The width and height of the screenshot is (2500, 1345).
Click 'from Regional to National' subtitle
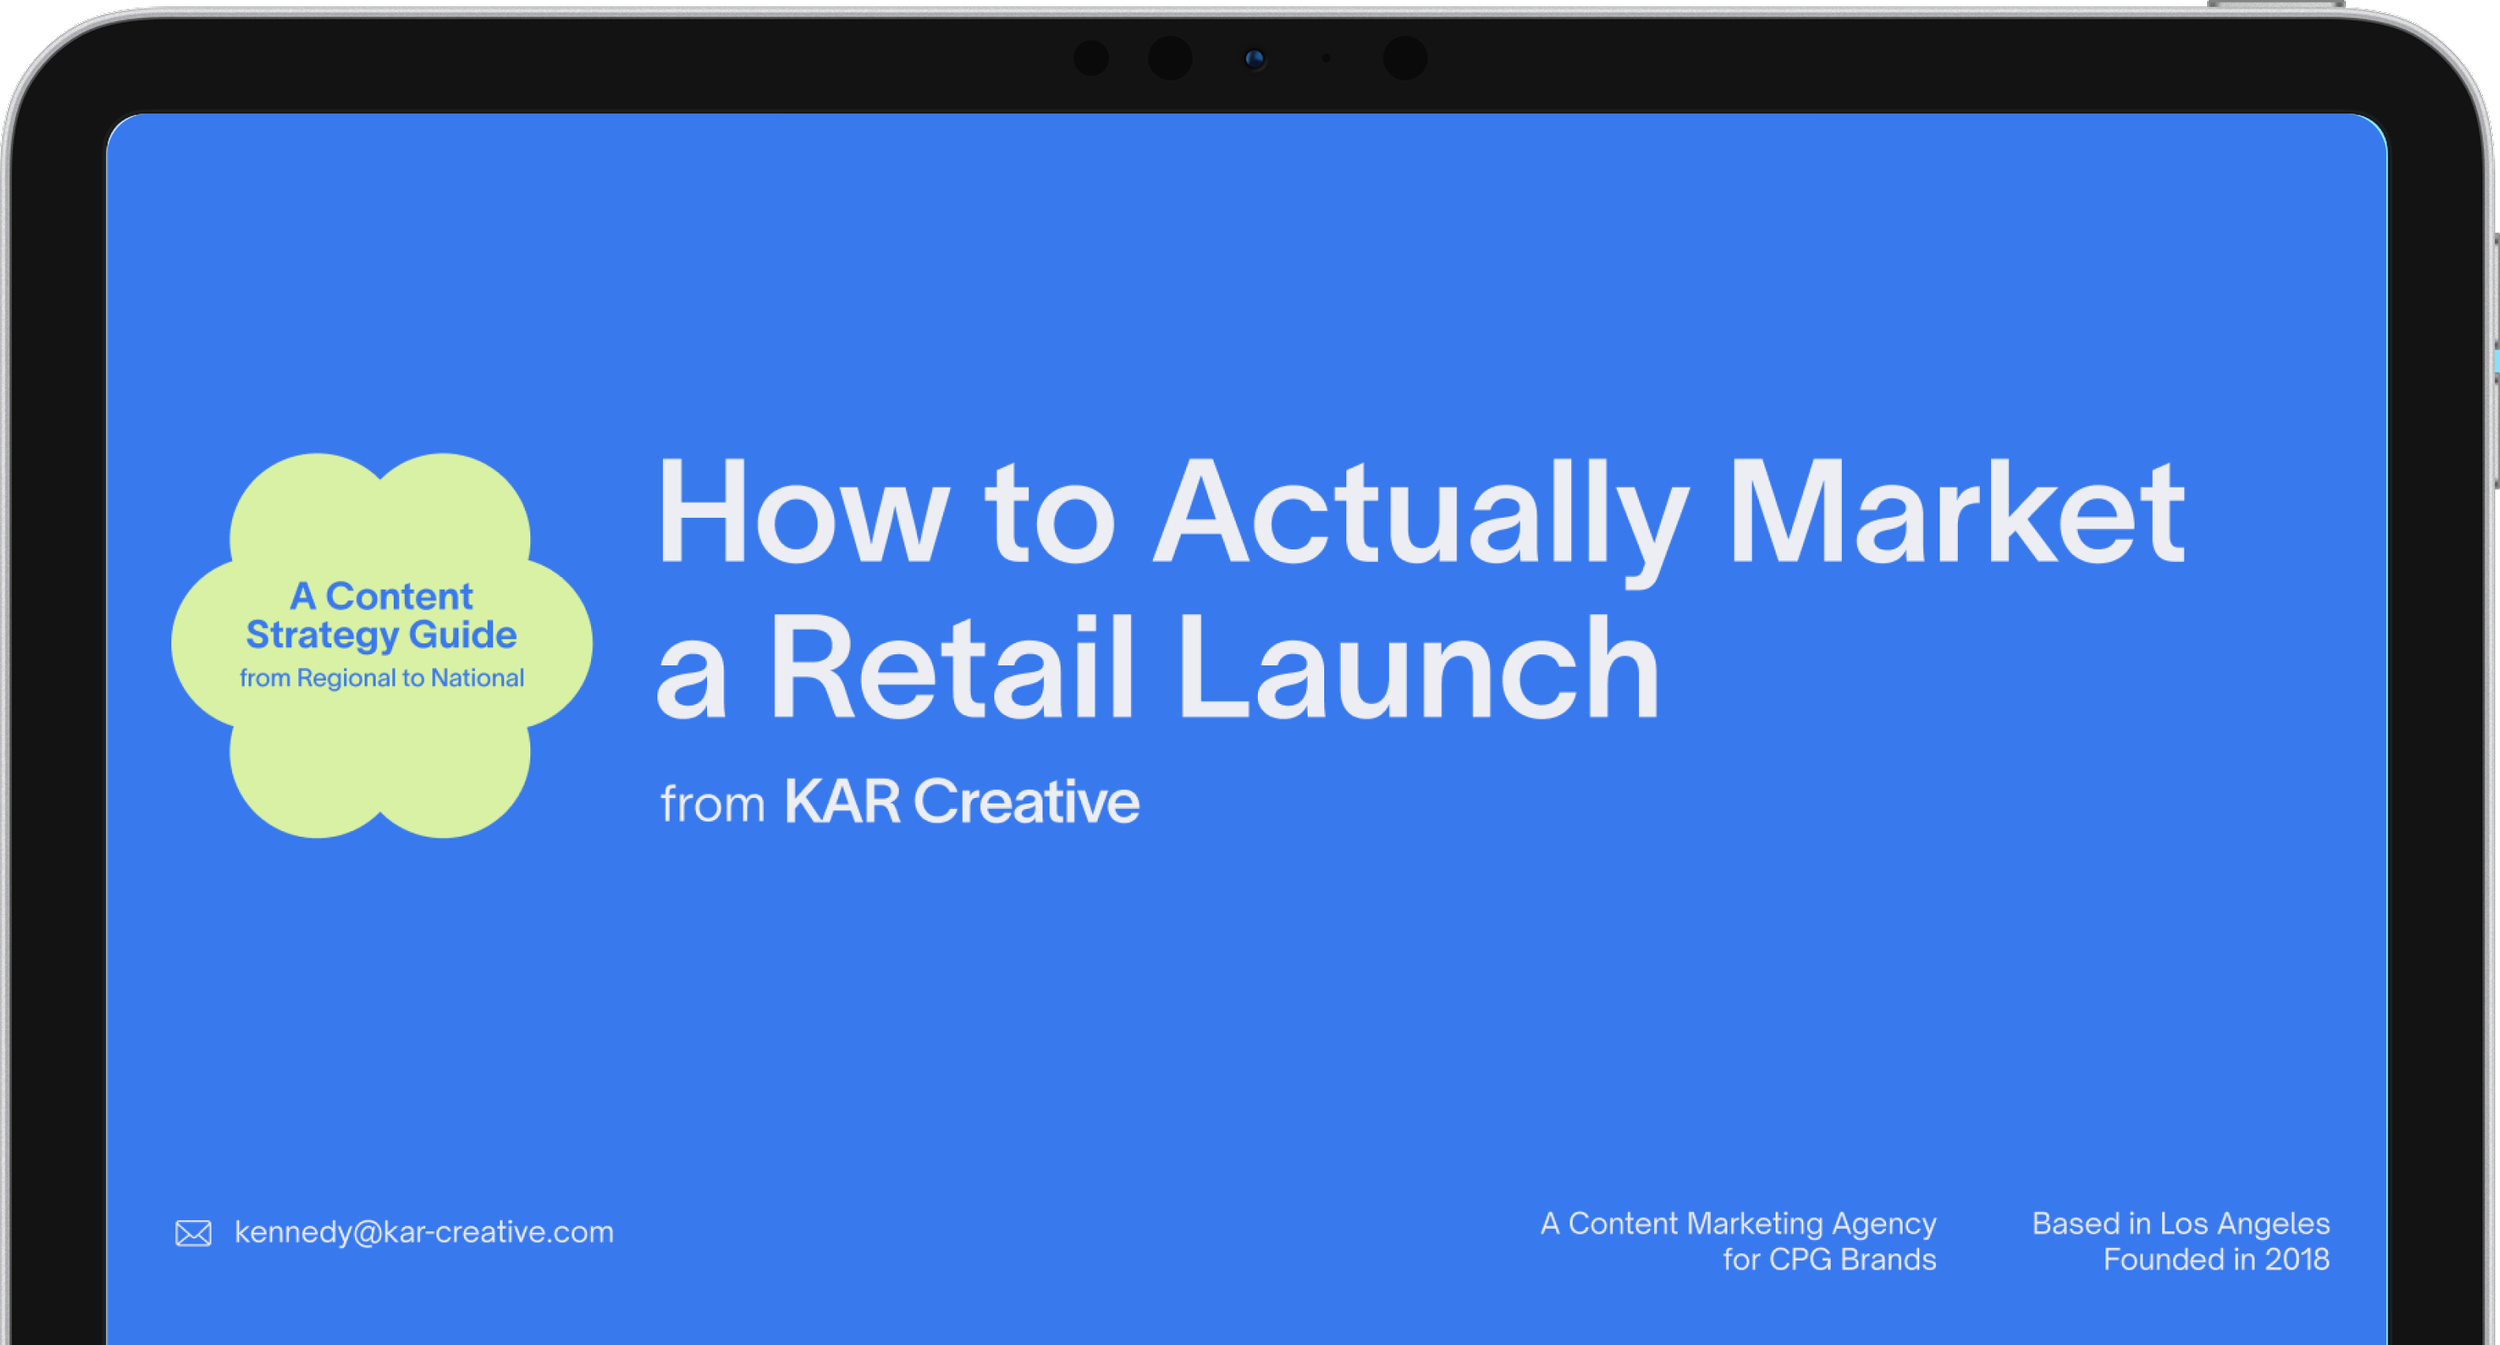point(381,678)
